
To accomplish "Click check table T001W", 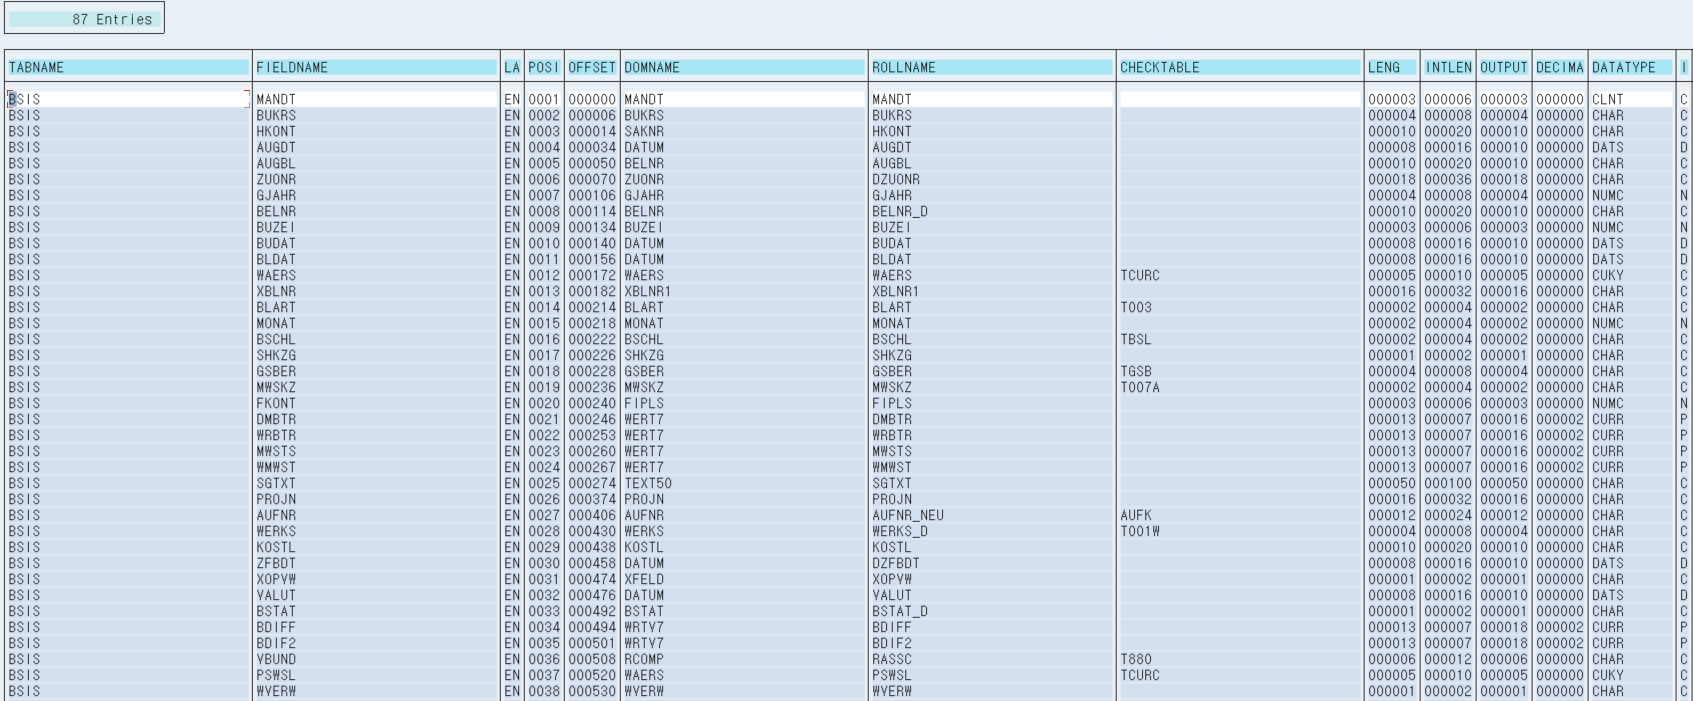I will click(1140, 531).
